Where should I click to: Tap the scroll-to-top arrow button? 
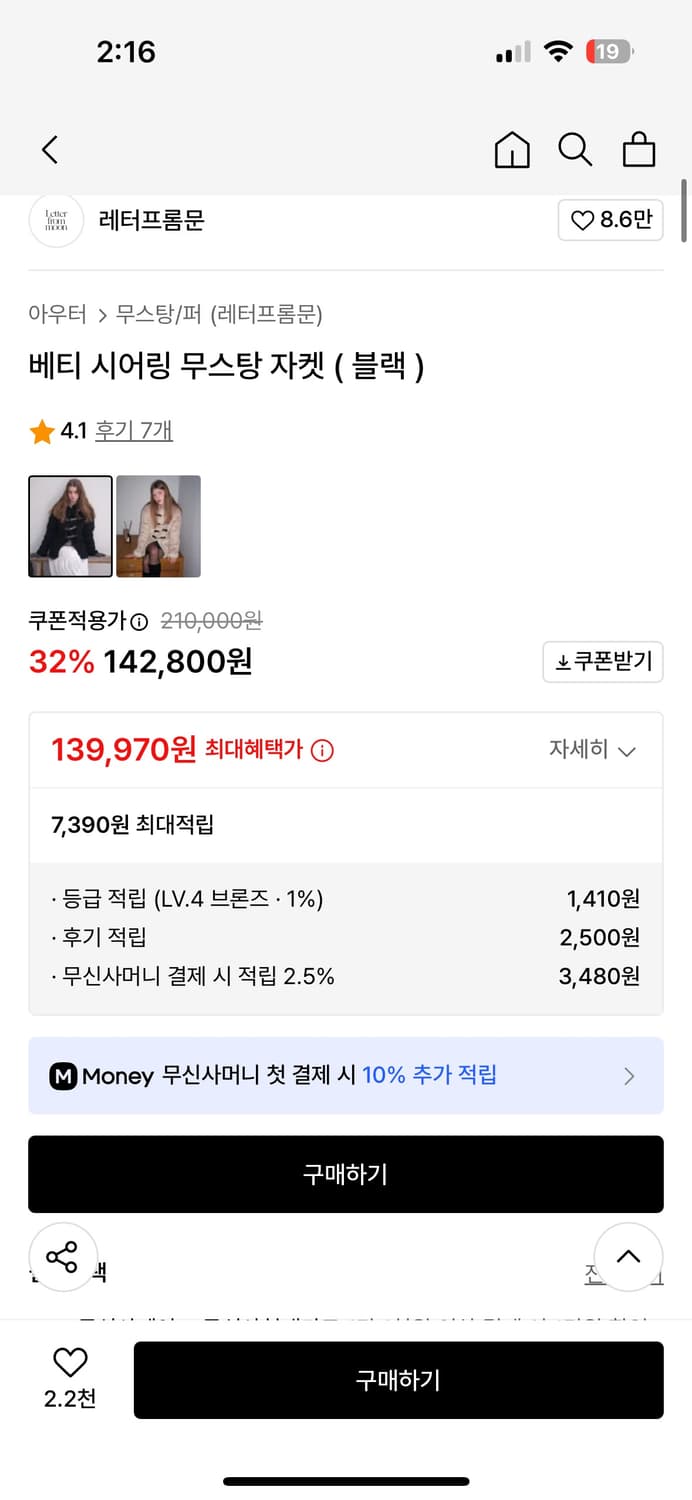click(628, 1257)
